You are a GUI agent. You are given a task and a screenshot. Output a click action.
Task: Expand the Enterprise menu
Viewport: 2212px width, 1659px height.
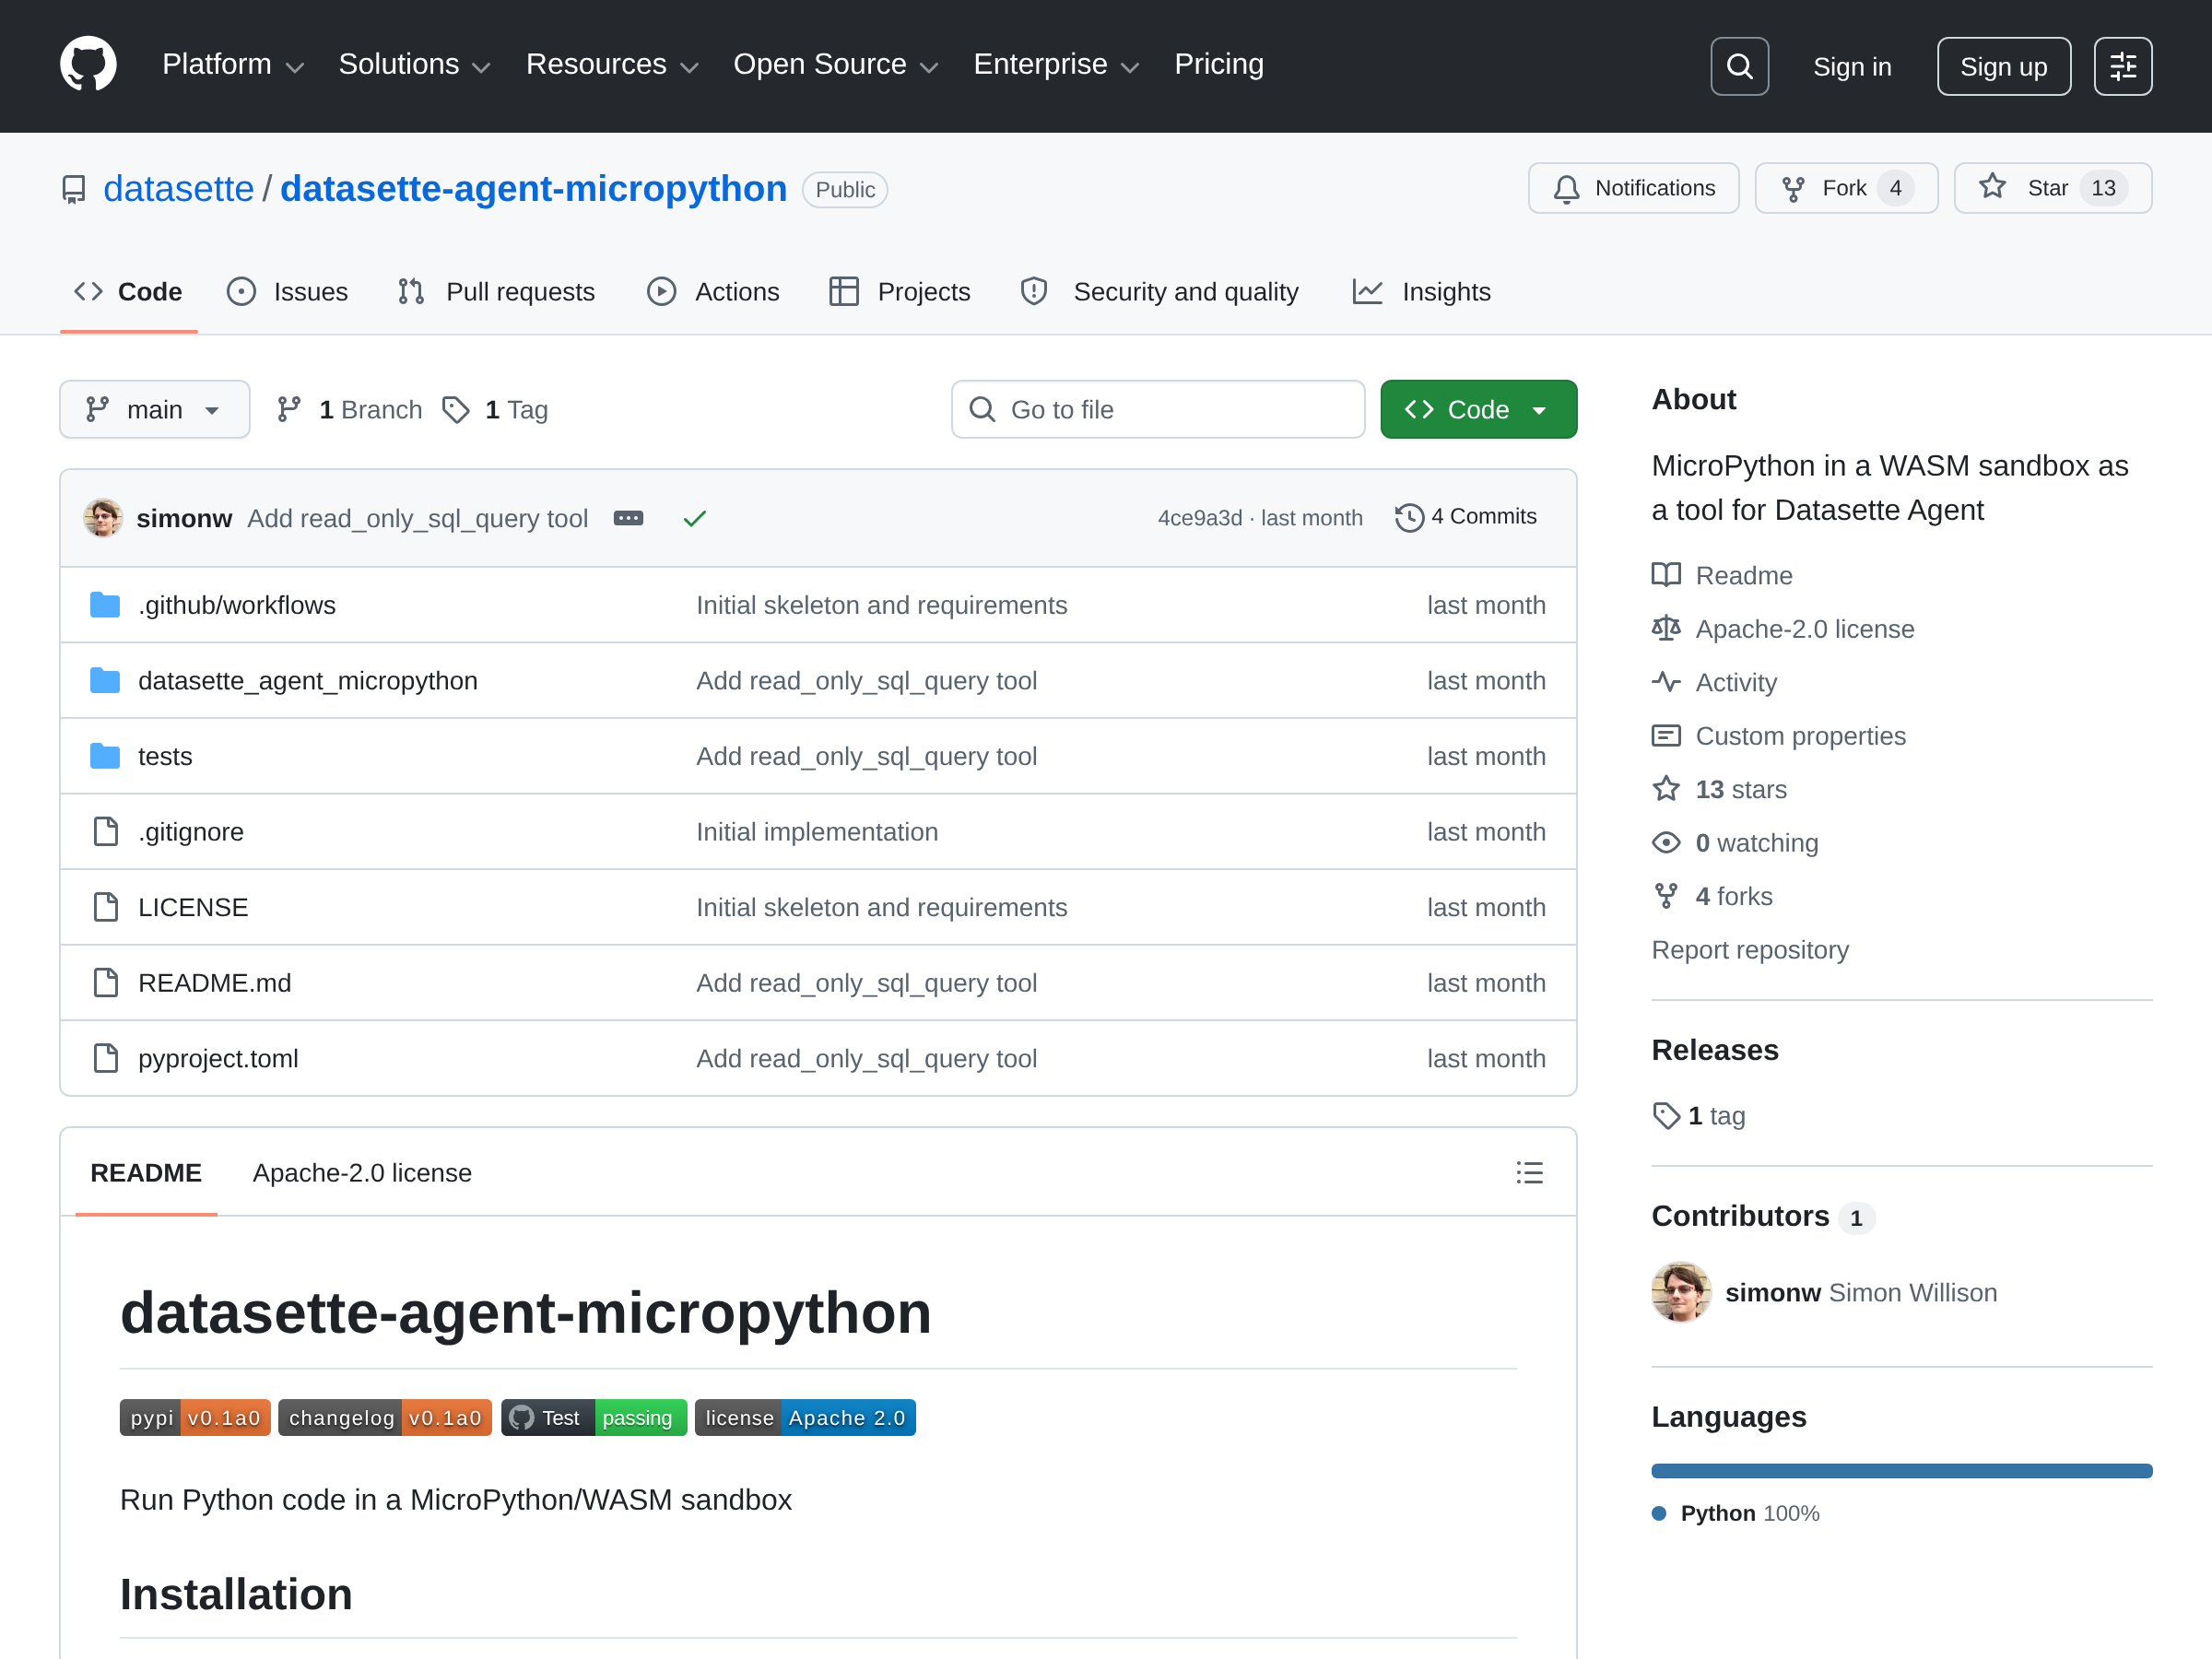point(1057,64)
